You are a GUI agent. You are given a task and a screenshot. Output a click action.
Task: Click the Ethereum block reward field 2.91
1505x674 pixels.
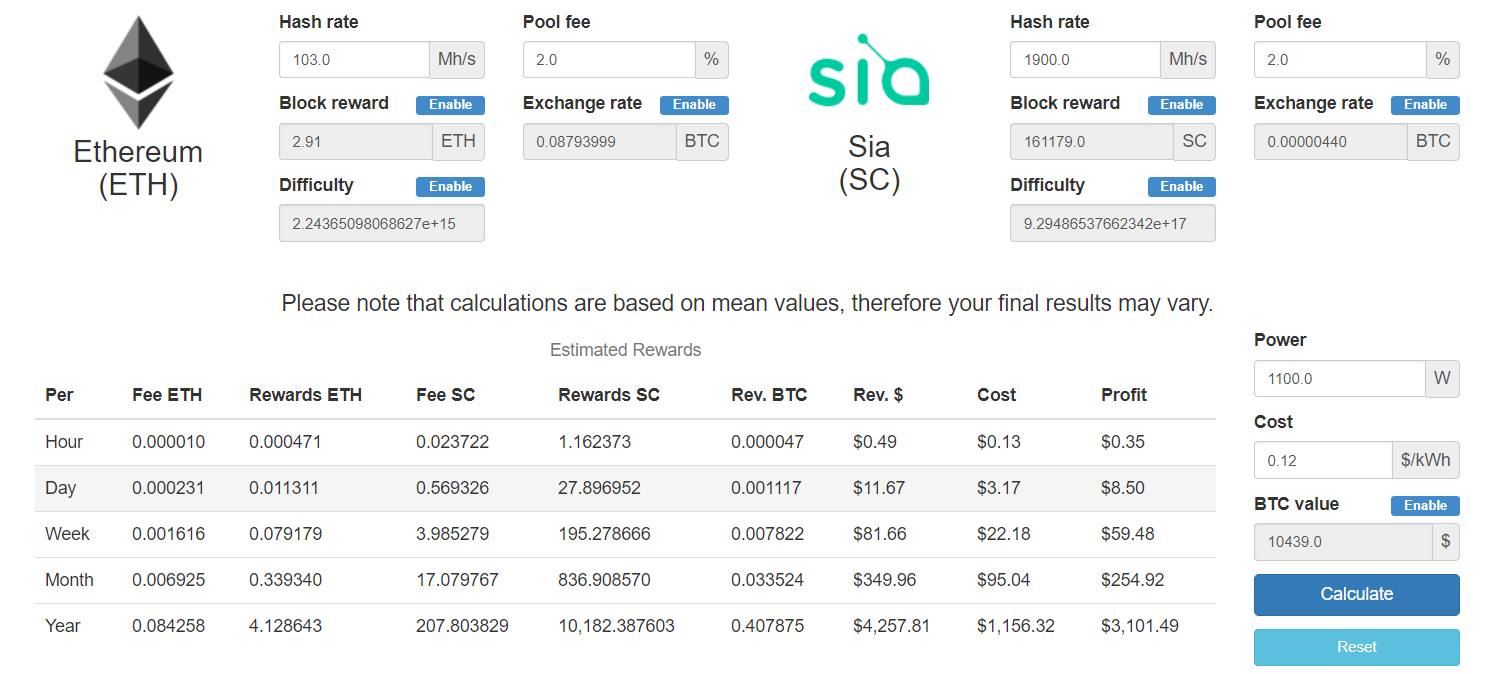(x=356, y=142)
